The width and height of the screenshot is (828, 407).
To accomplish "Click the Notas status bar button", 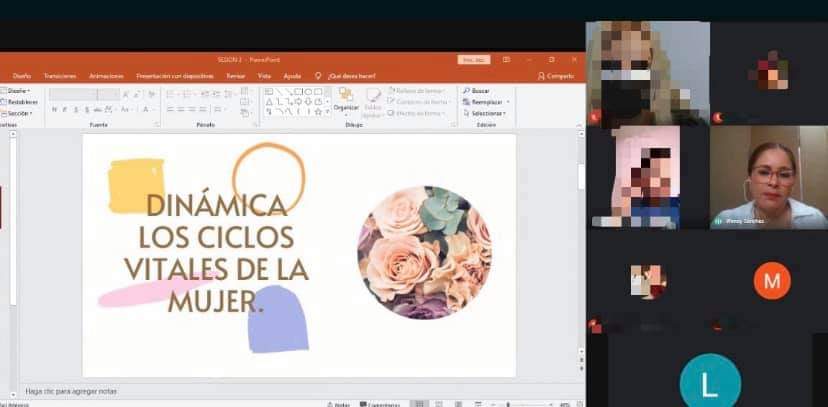I will point(340,404).
